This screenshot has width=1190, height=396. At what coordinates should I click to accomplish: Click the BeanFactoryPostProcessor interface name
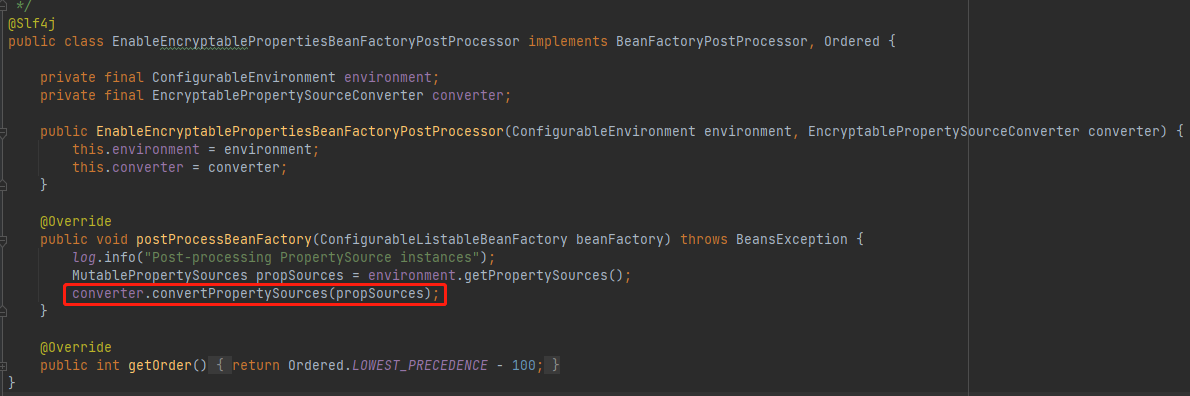(712, 42)
